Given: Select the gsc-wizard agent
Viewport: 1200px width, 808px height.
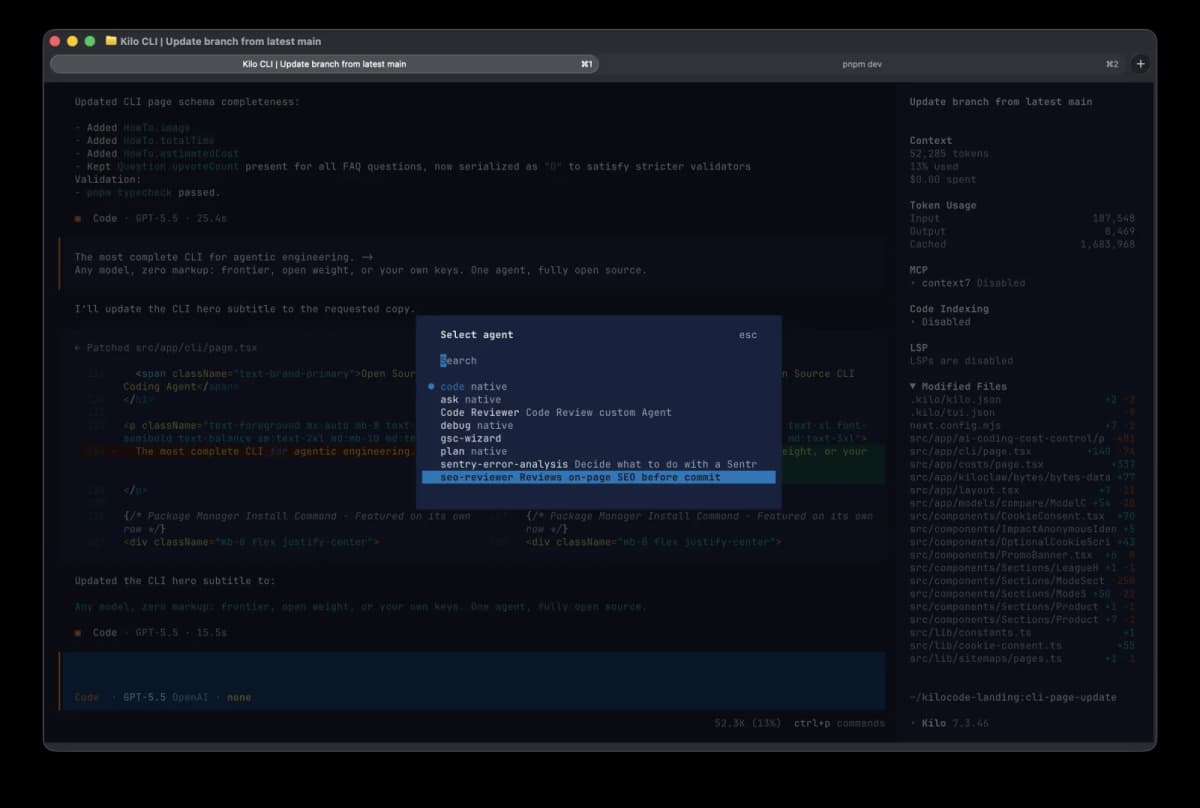Looking at the screenshot, I should [x=598, y=438].
